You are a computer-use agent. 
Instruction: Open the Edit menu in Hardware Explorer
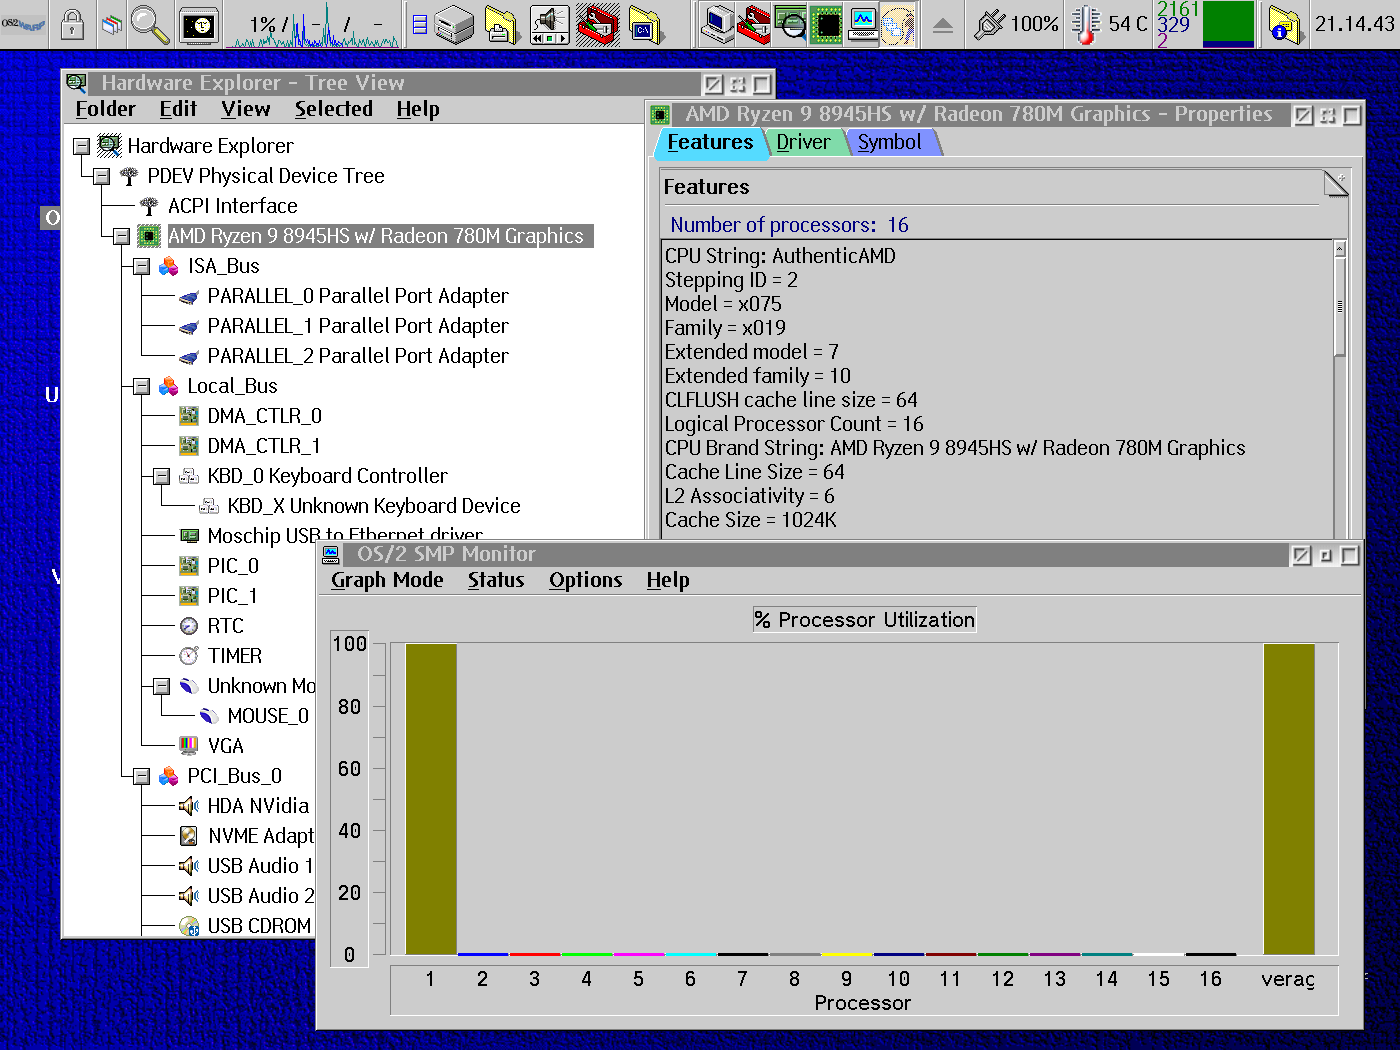click(178, 109)
